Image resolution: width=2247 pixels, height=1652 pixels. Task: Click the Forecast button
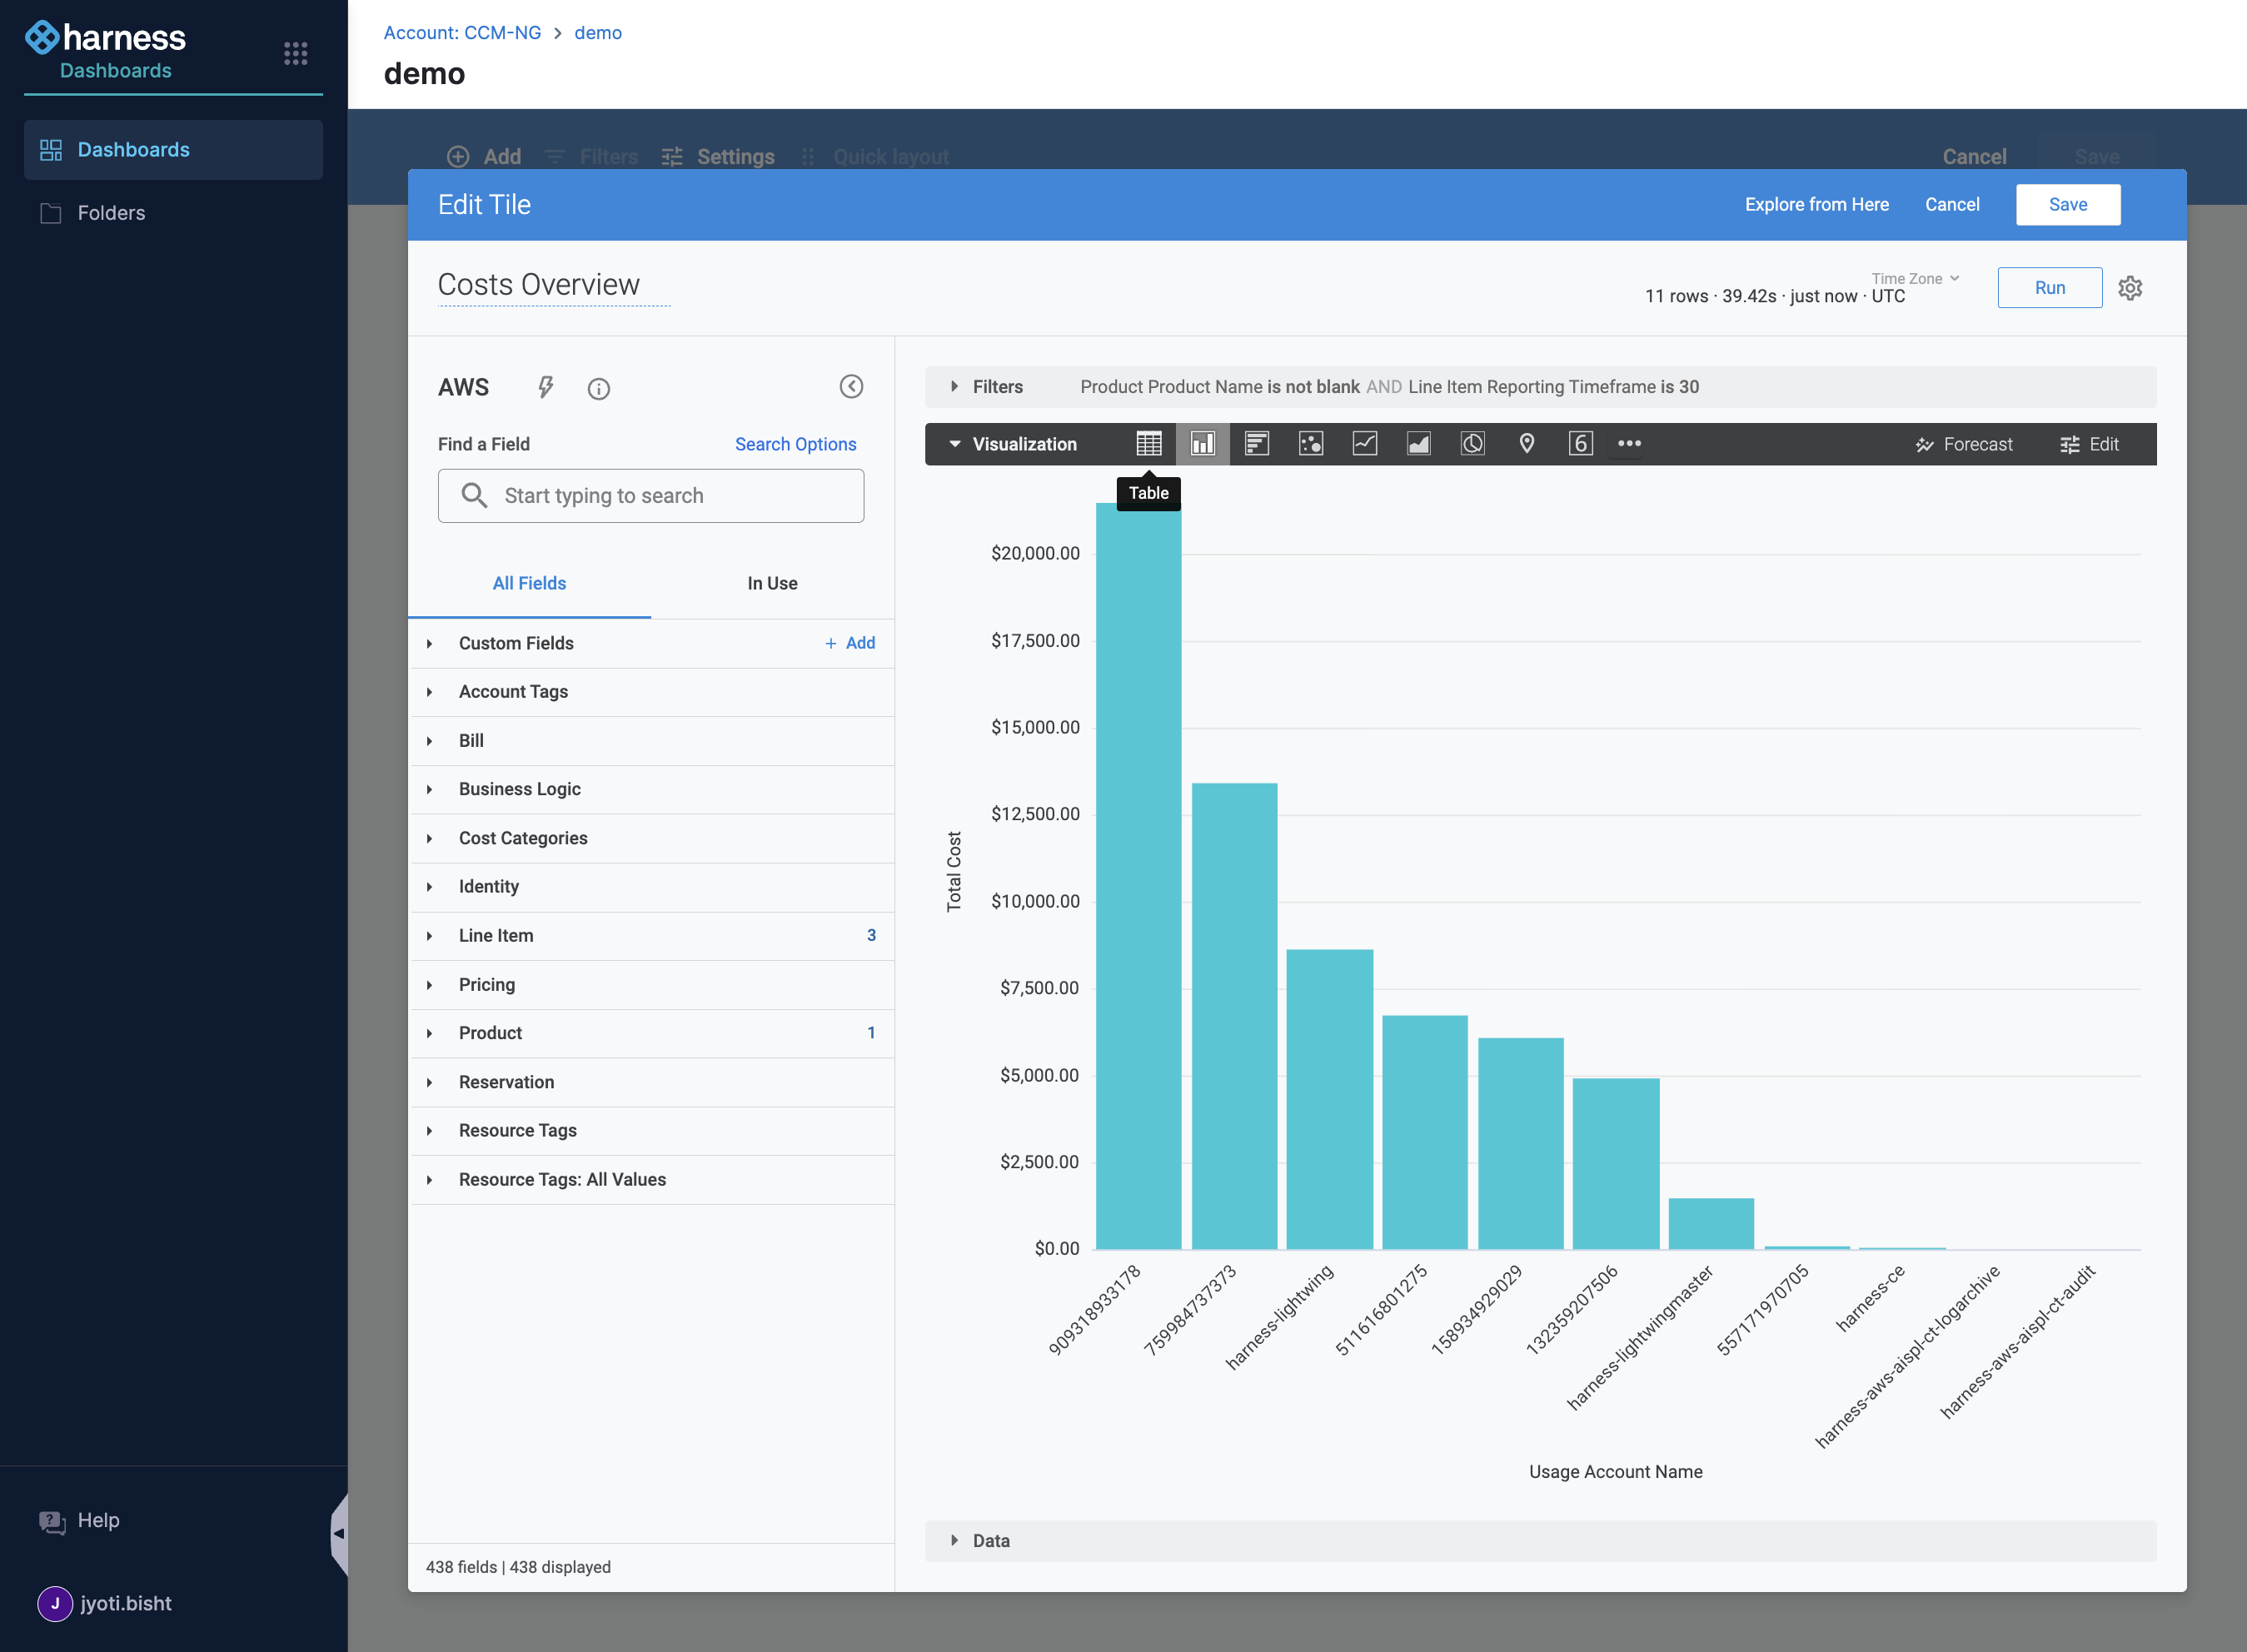click(1964, 444)
